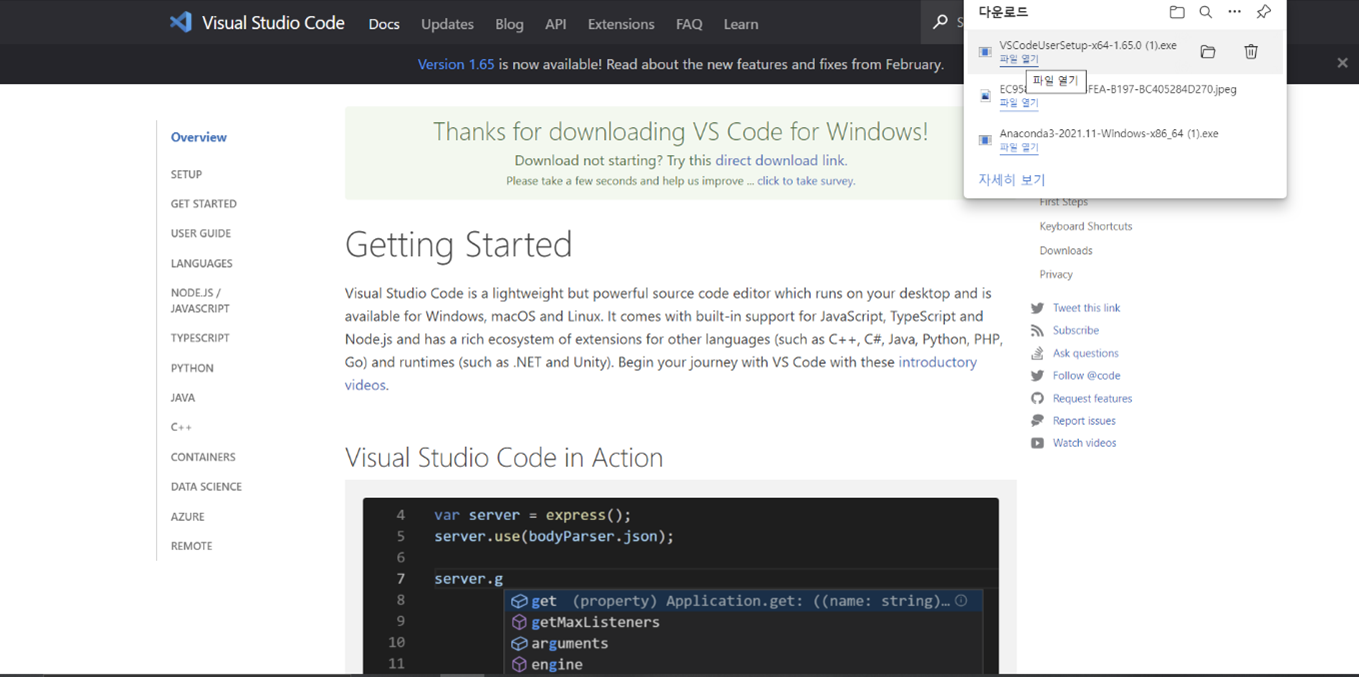The height and width of the screenshot is (677, 1359).
Task: Select Overview in the docs sidebar
Action: (x=198, y=137)
